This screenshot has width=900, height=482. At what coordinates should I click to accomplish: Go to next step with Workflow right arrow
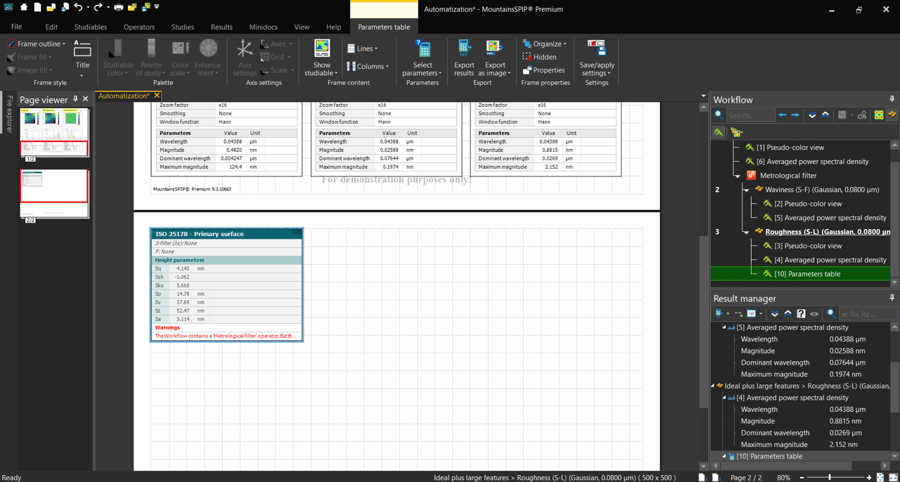coord(796,115)
